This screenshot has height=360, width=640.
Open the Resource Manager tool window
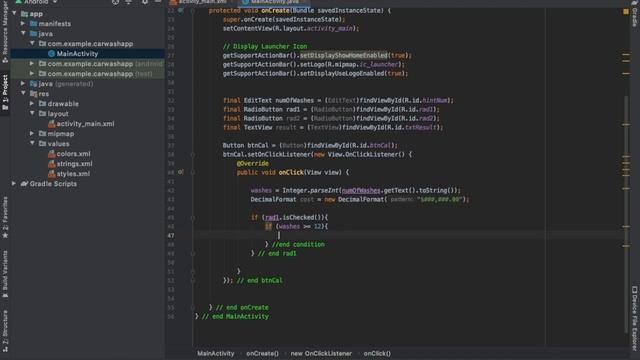tap(5, 33)
